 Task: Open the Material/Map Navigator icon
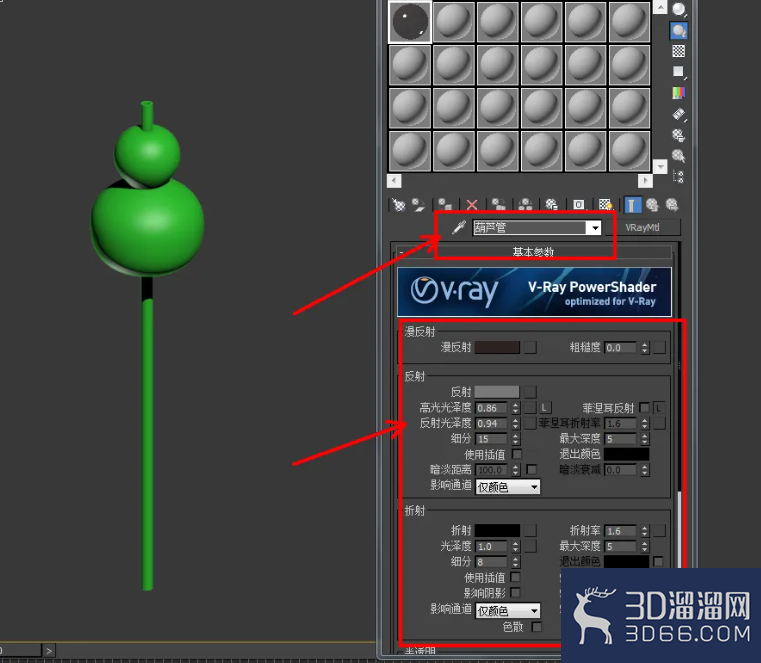(x=678, y=177)
